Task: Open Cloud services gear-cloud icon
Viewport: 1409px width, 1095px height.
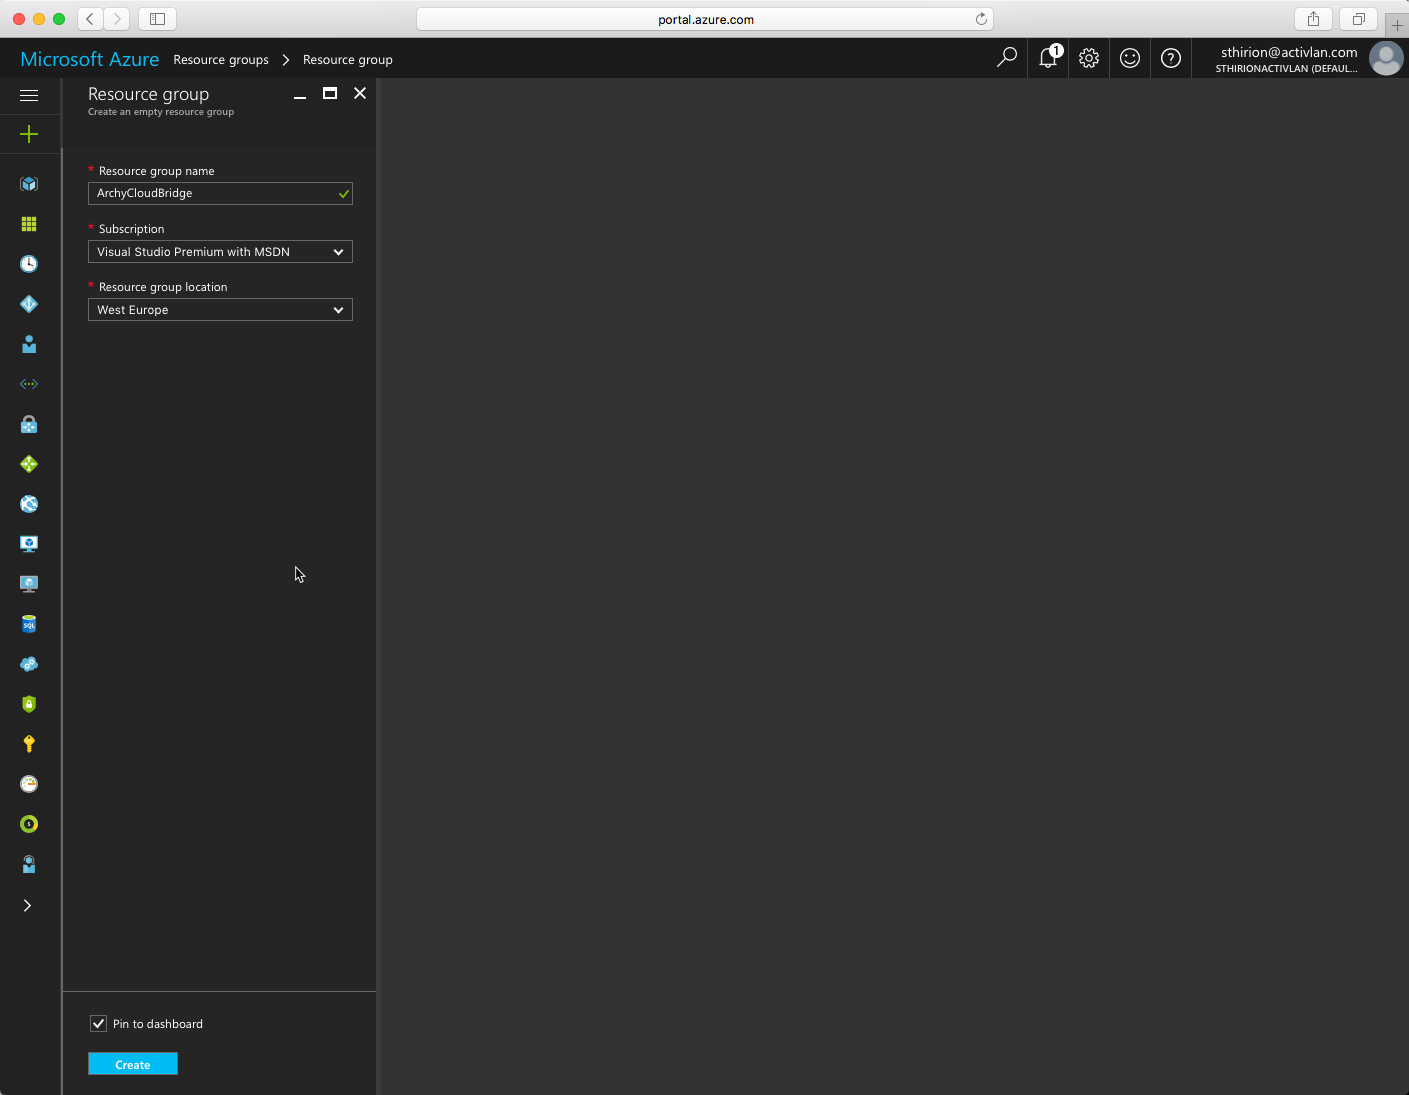Action: [x=29, y=664]
